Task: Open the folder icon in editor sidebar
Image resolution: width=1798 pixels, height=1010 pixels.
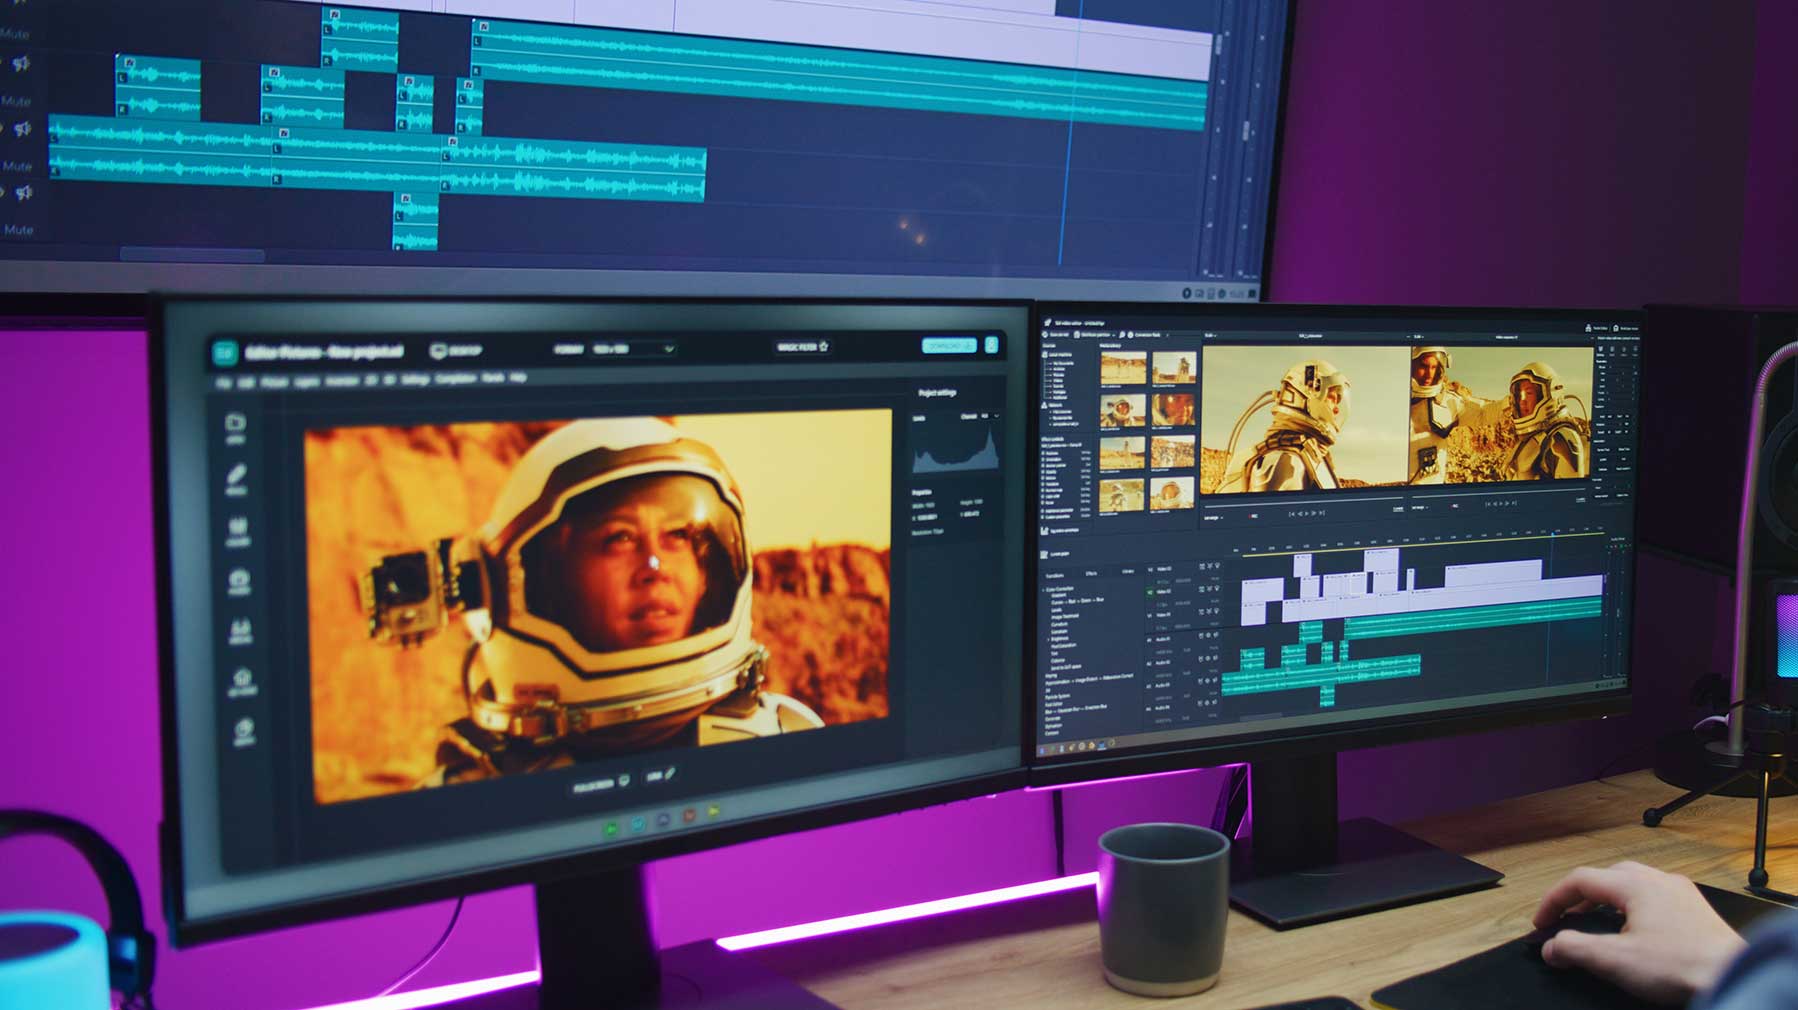Action: pyautogui.click(x=236, y=425)
